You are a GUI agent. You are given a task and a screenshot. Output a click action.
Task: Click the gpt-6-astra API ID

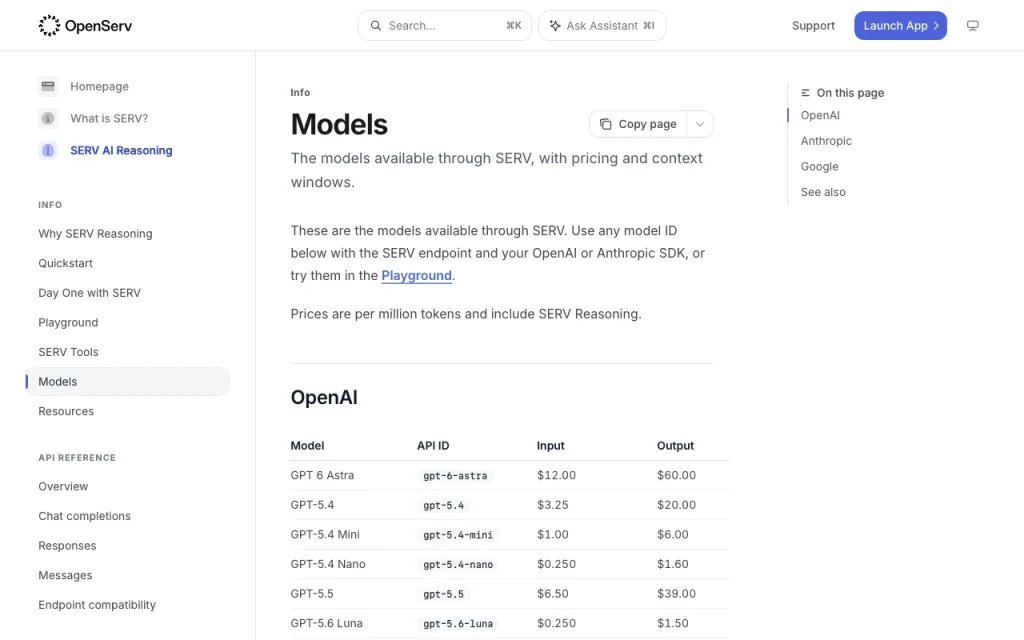point(455,475)
